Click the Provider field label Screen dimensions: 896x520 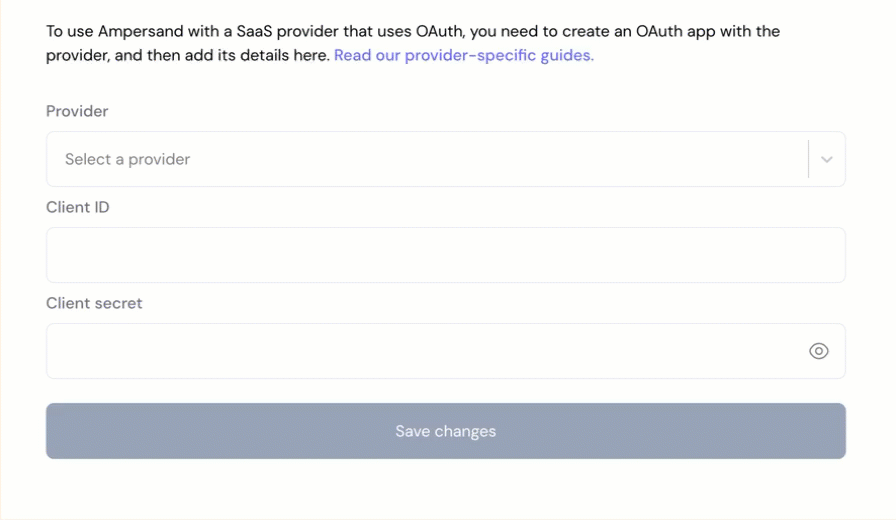[77, 111]
